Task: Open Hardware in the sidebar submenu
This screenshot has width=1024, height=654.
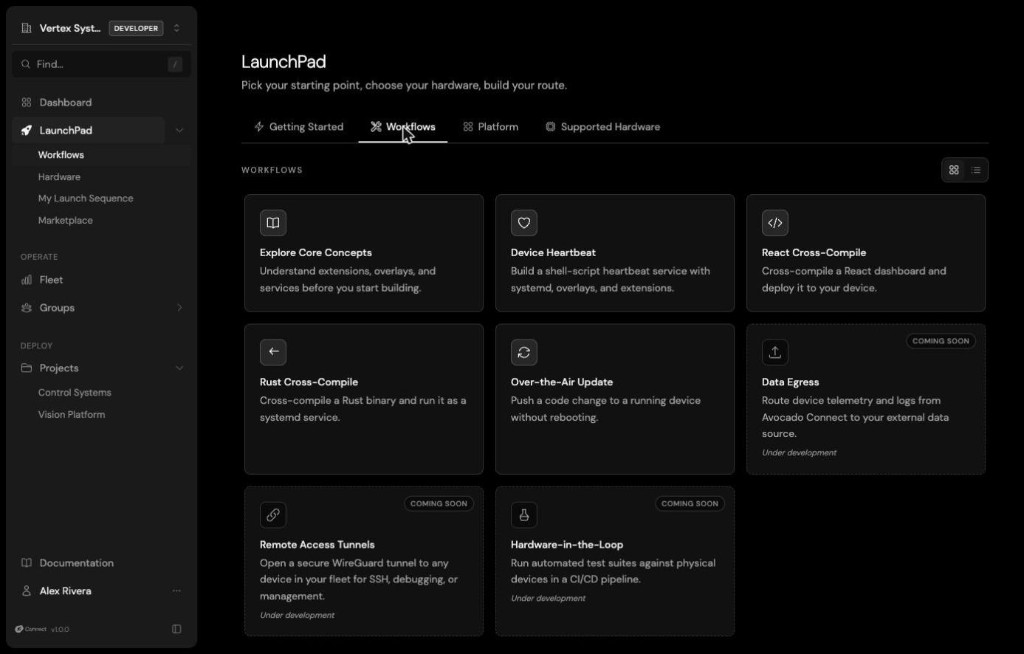Action: click(59, 177)
